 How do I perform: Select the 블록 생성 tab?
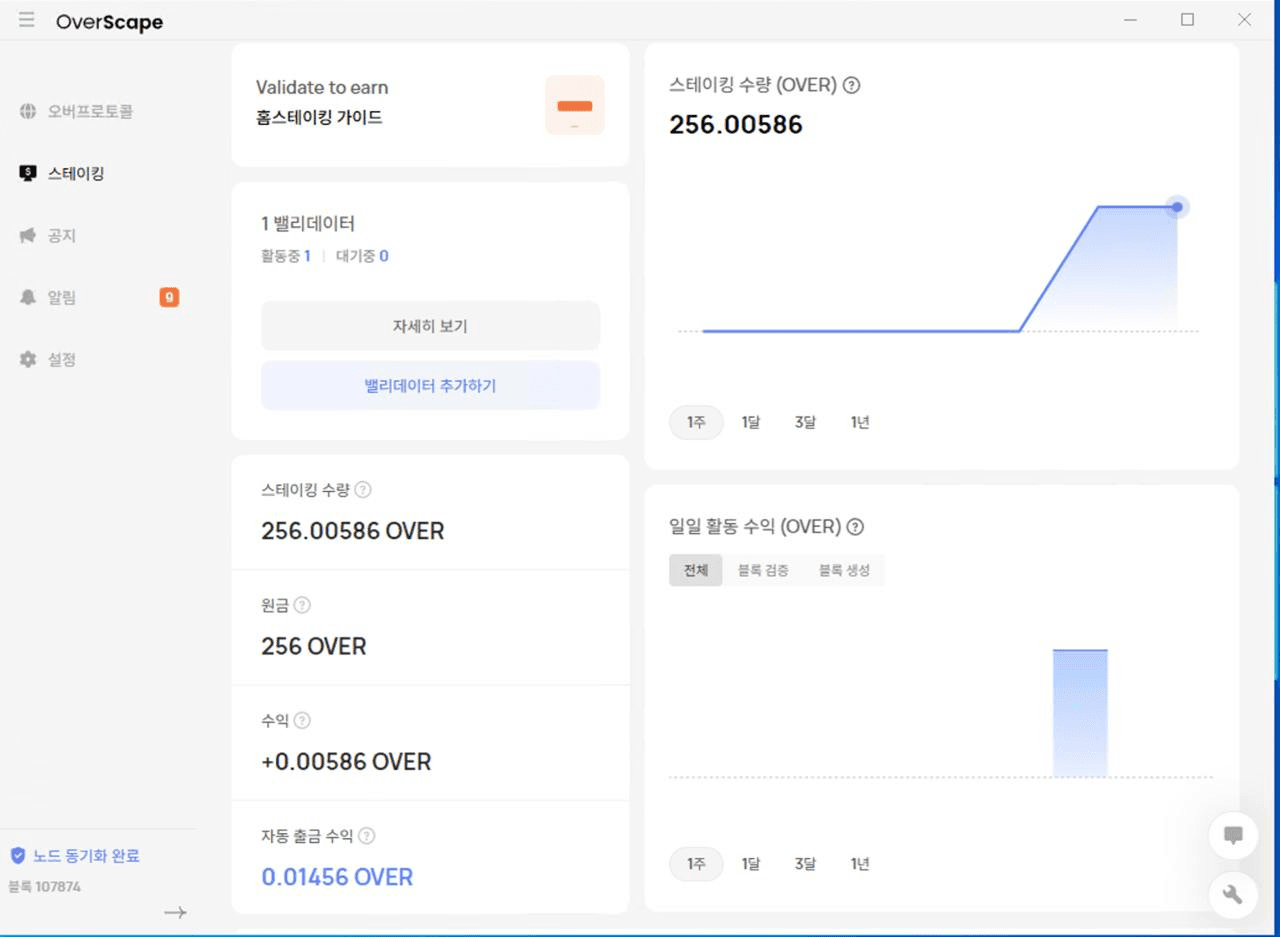tap(845, 570)
